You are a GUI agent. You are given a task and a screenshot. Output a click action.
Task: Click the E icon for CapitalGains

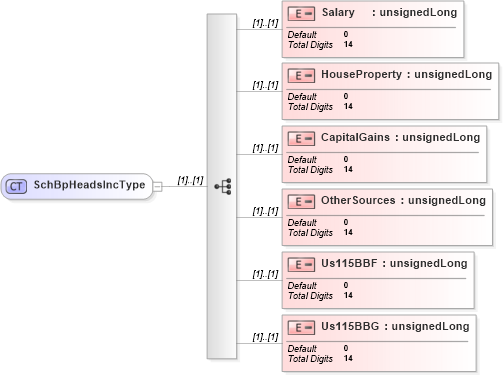click(x=301, y=139)
